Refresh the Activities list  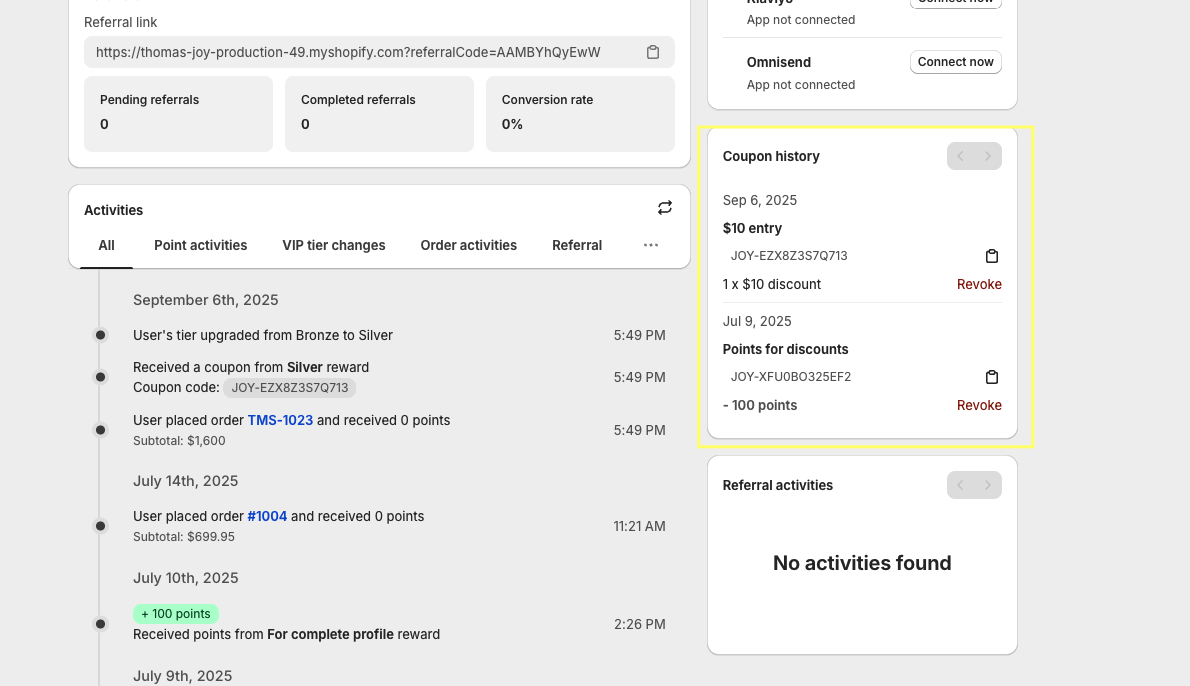pyautogui.click(x=665, y=208)
